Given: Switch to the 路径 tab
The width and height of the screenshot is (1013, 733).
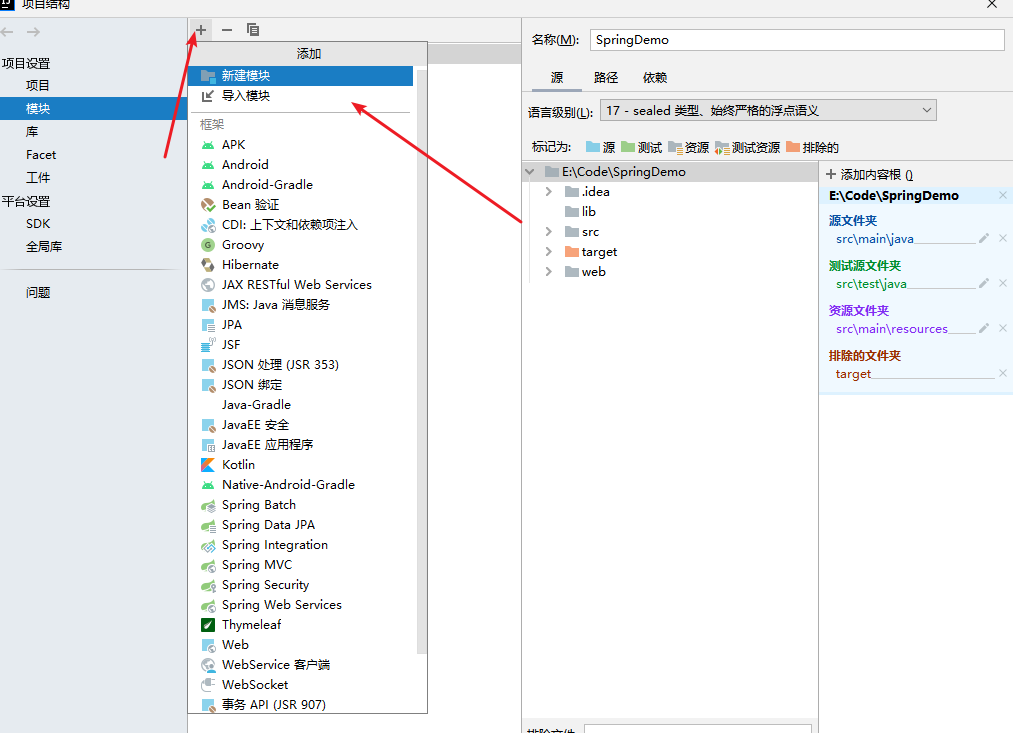Looking at the screenshot, I should click(605, 77).
